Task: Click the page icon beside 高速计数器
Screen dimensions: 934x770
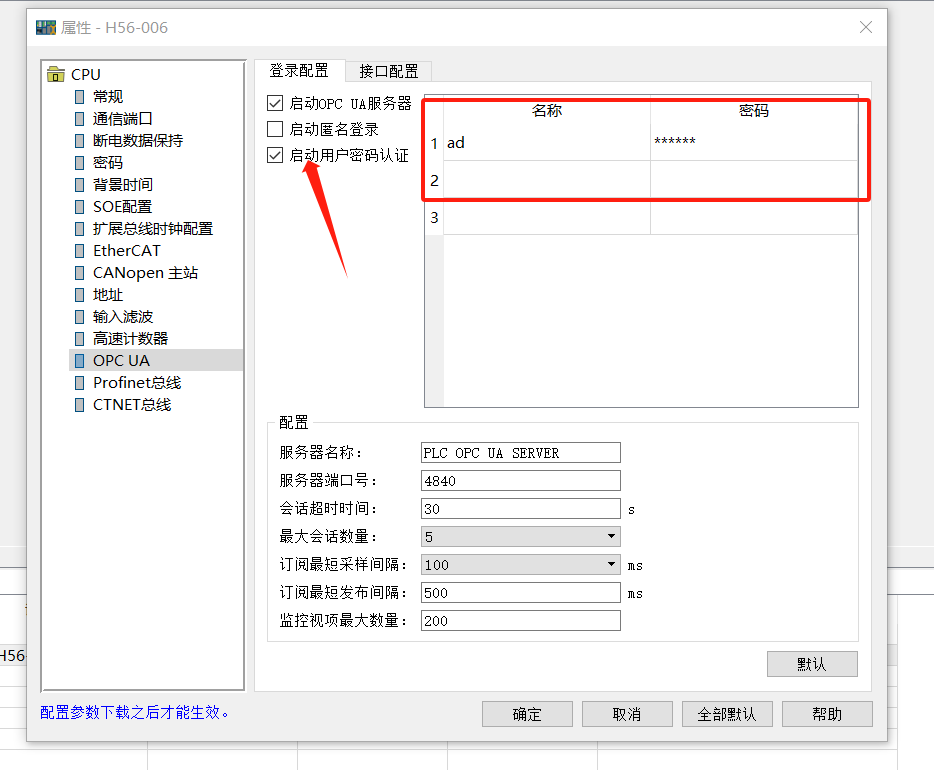Action: click(79, 339)
